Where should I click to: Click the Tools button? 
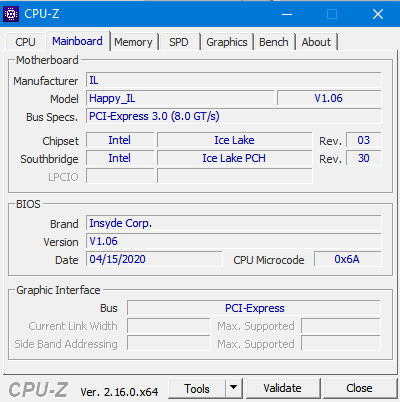tap(197, 388)
